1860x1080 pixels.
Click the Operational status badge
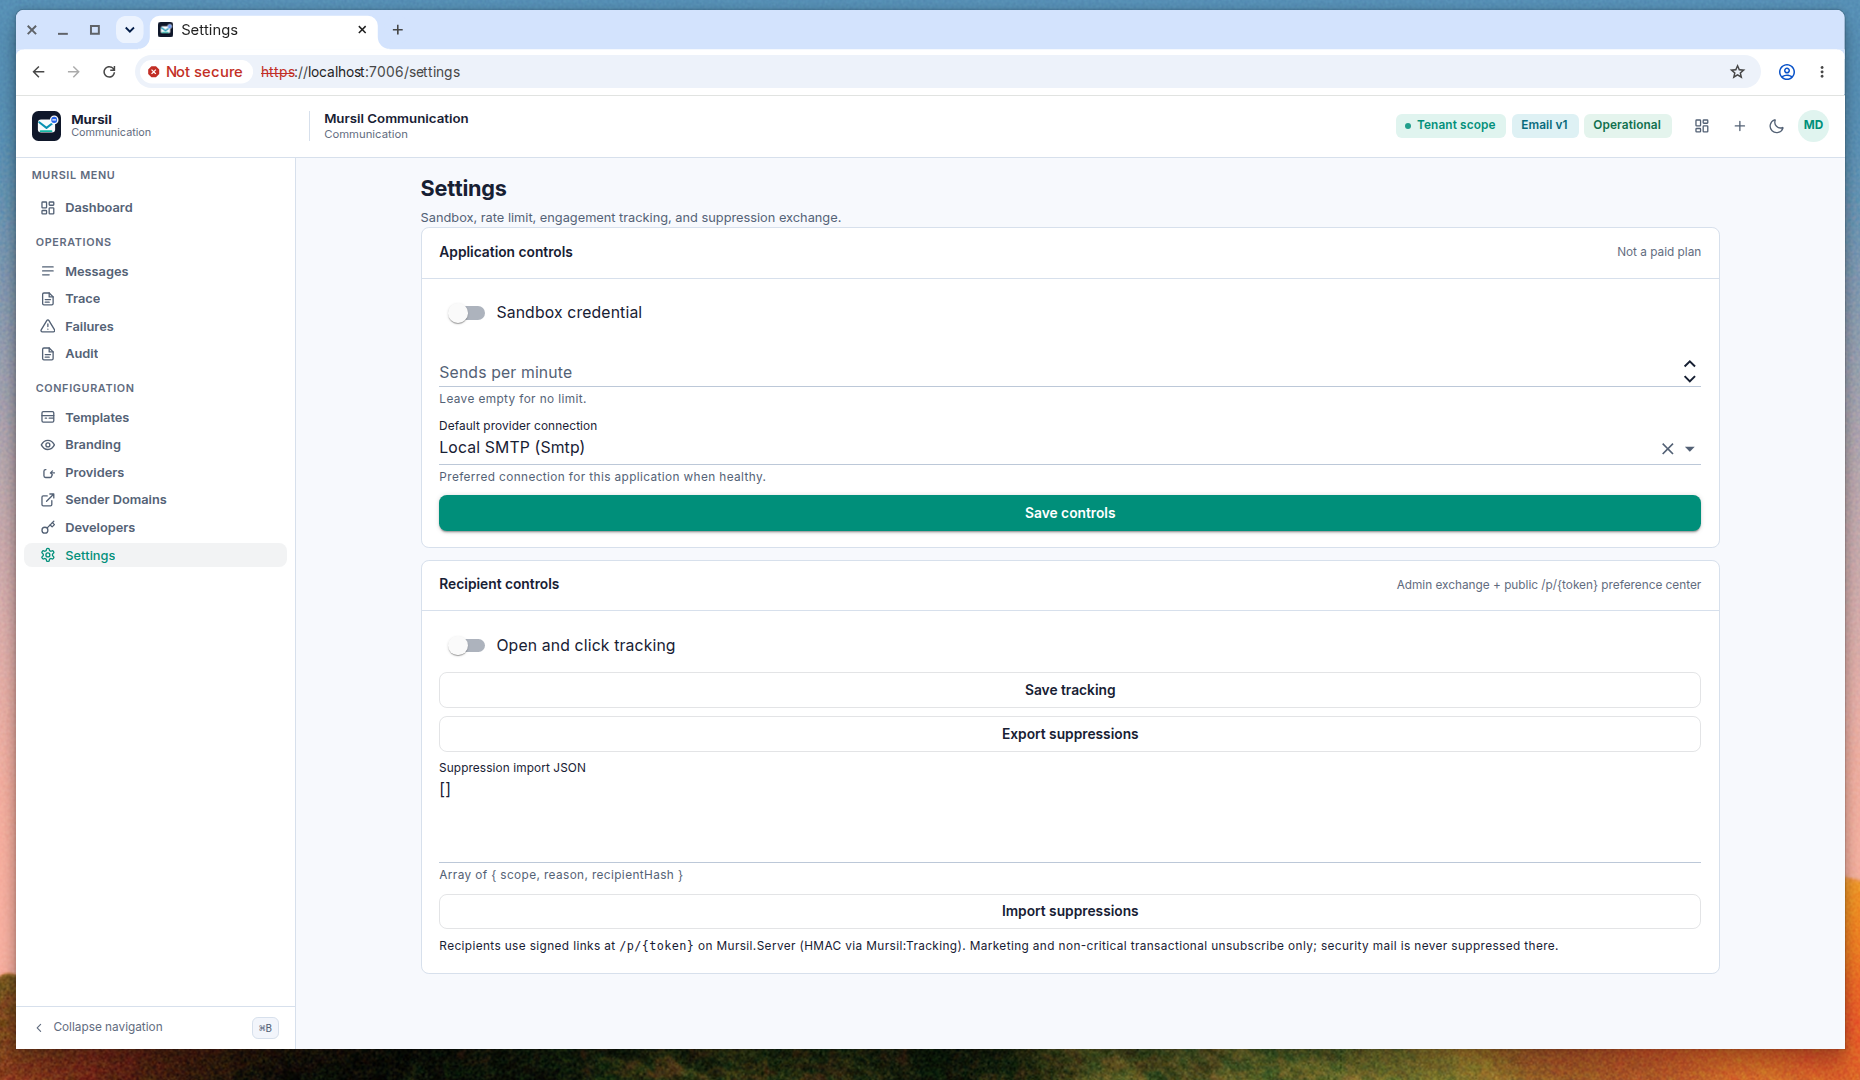tap(1627, 126)
